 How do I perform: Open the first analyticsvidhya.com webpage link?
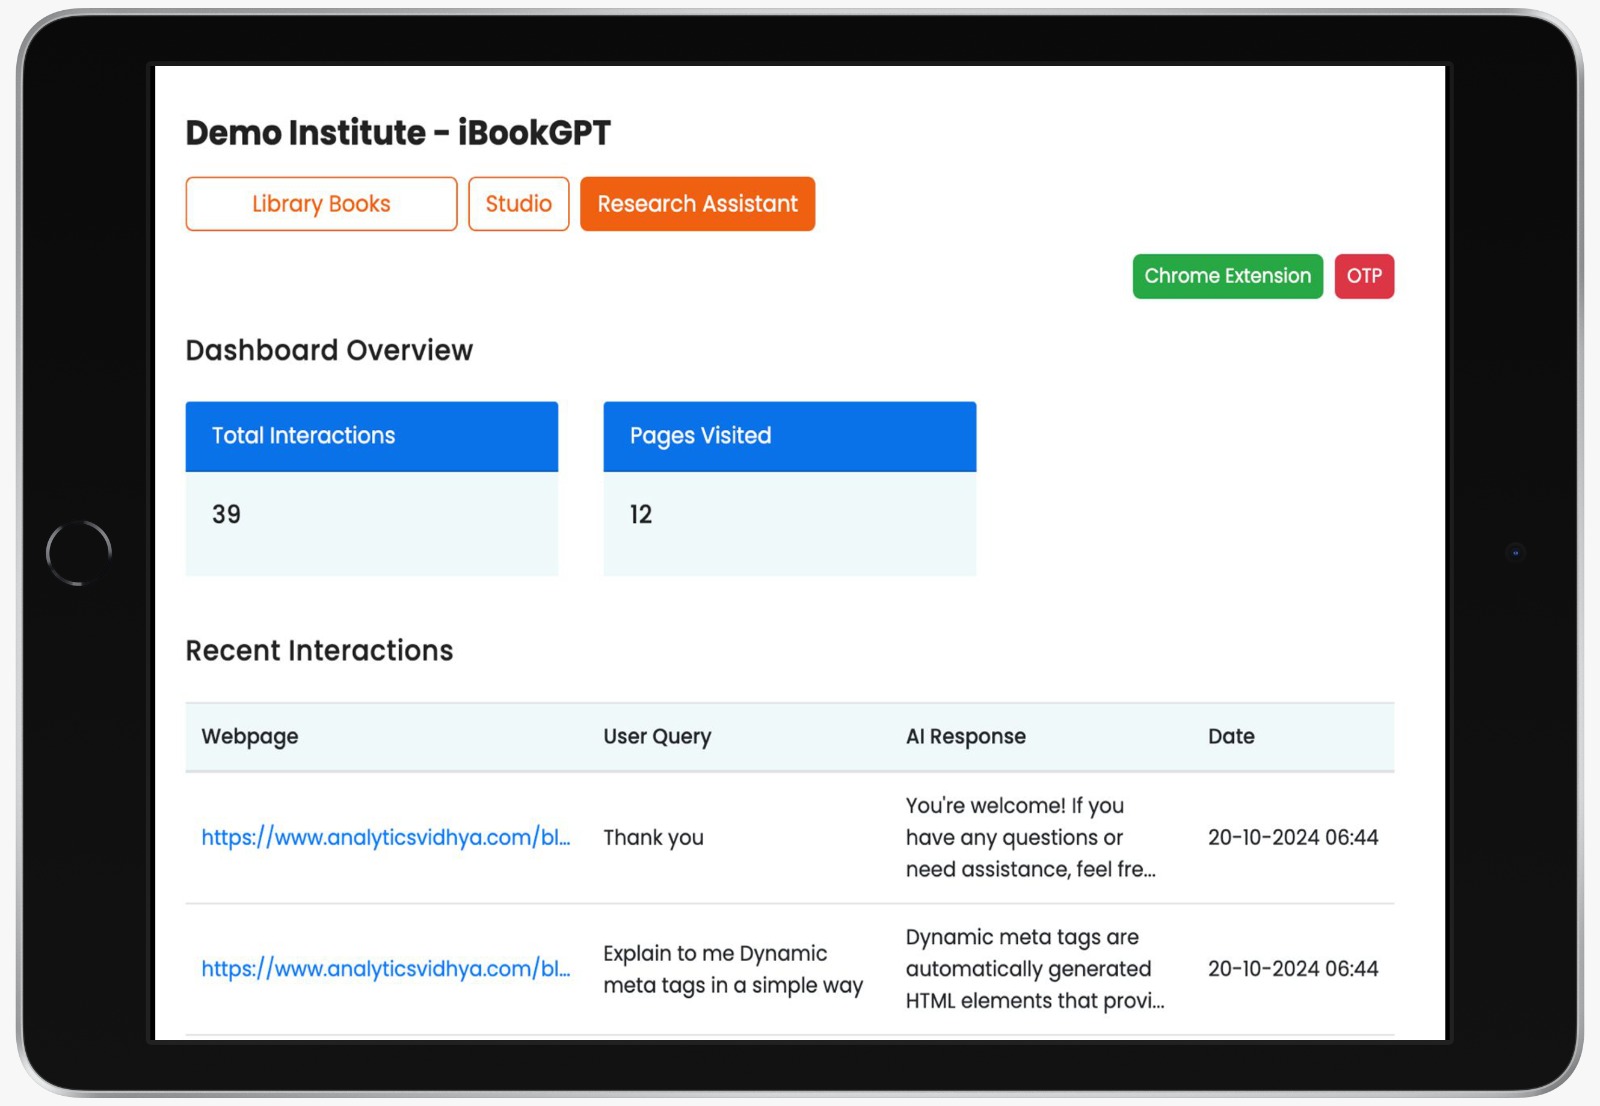coord(386,838)
